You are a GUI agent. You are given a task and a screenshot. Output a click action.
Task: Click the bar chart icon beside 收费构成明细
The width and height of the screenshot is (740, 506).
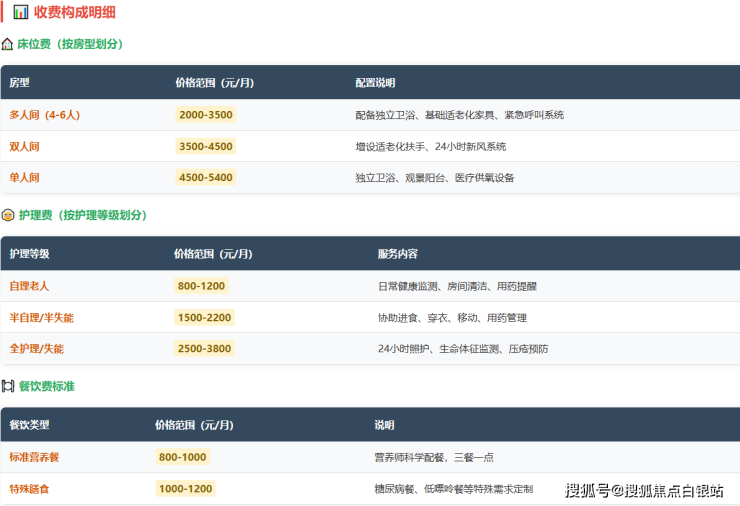click(21, 12)
